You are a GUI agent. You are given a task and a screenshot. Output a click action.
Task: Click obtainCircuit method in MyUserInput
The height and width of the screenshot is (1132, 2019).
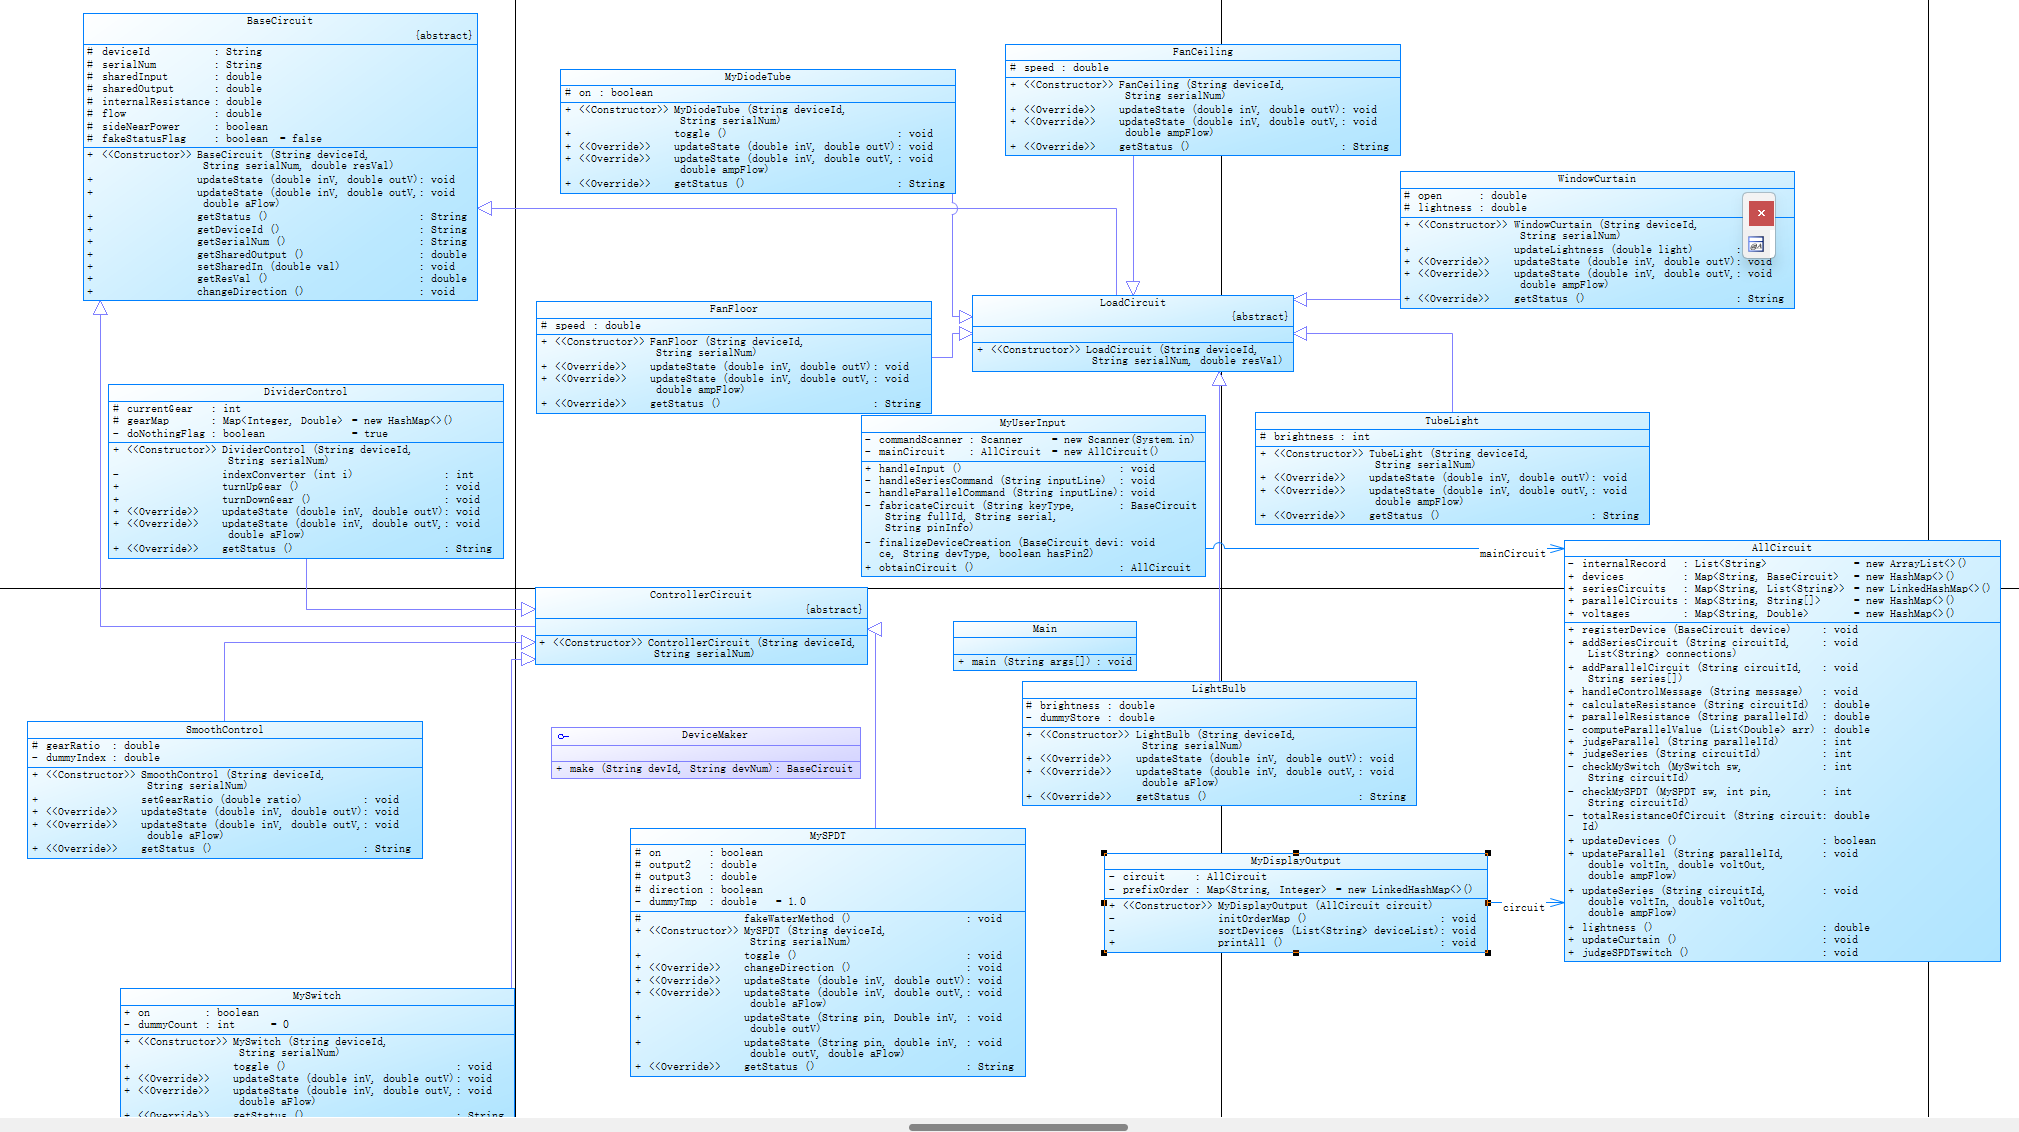click(x=1029, y=568)
